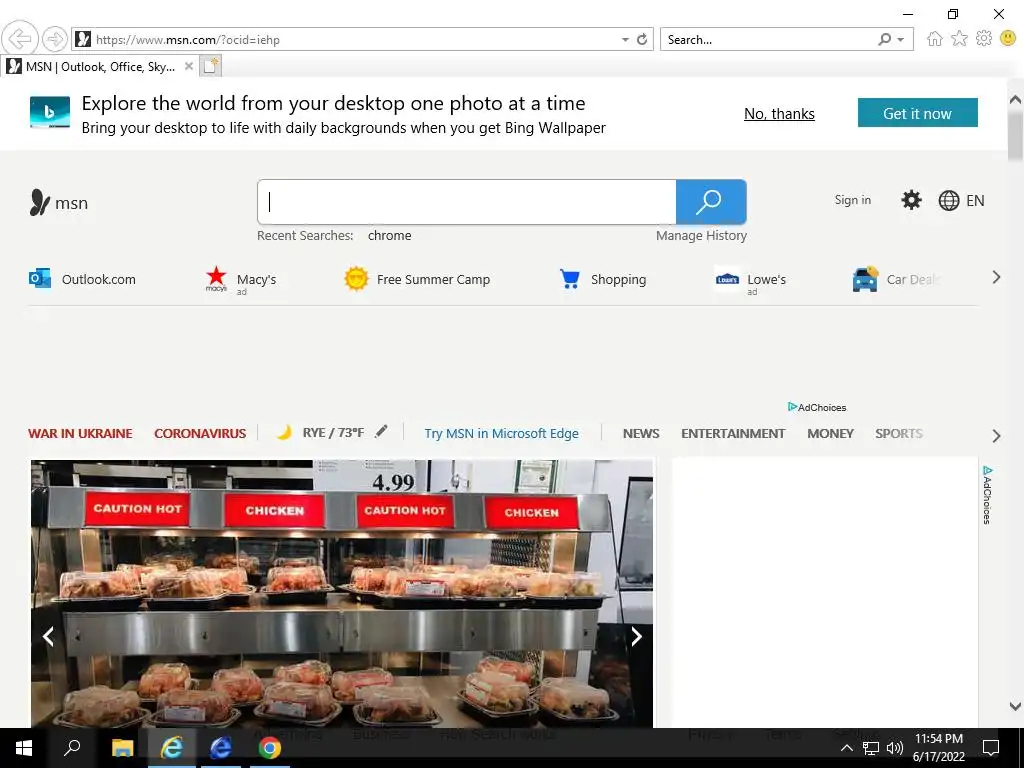Select recent search chrome
This screenshot has width=1024, height=768.
[x=389, y=236]
